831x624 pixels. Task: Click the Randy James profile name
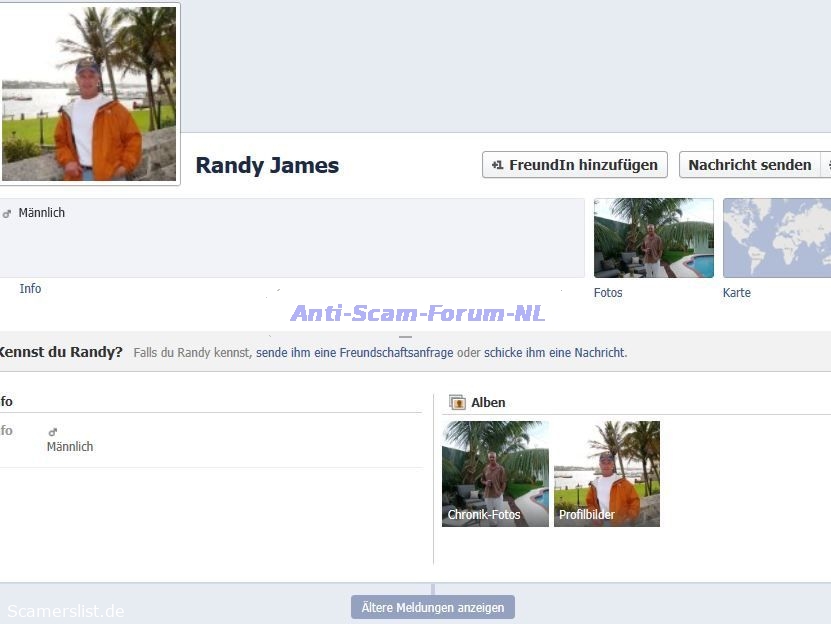[267, 166]
